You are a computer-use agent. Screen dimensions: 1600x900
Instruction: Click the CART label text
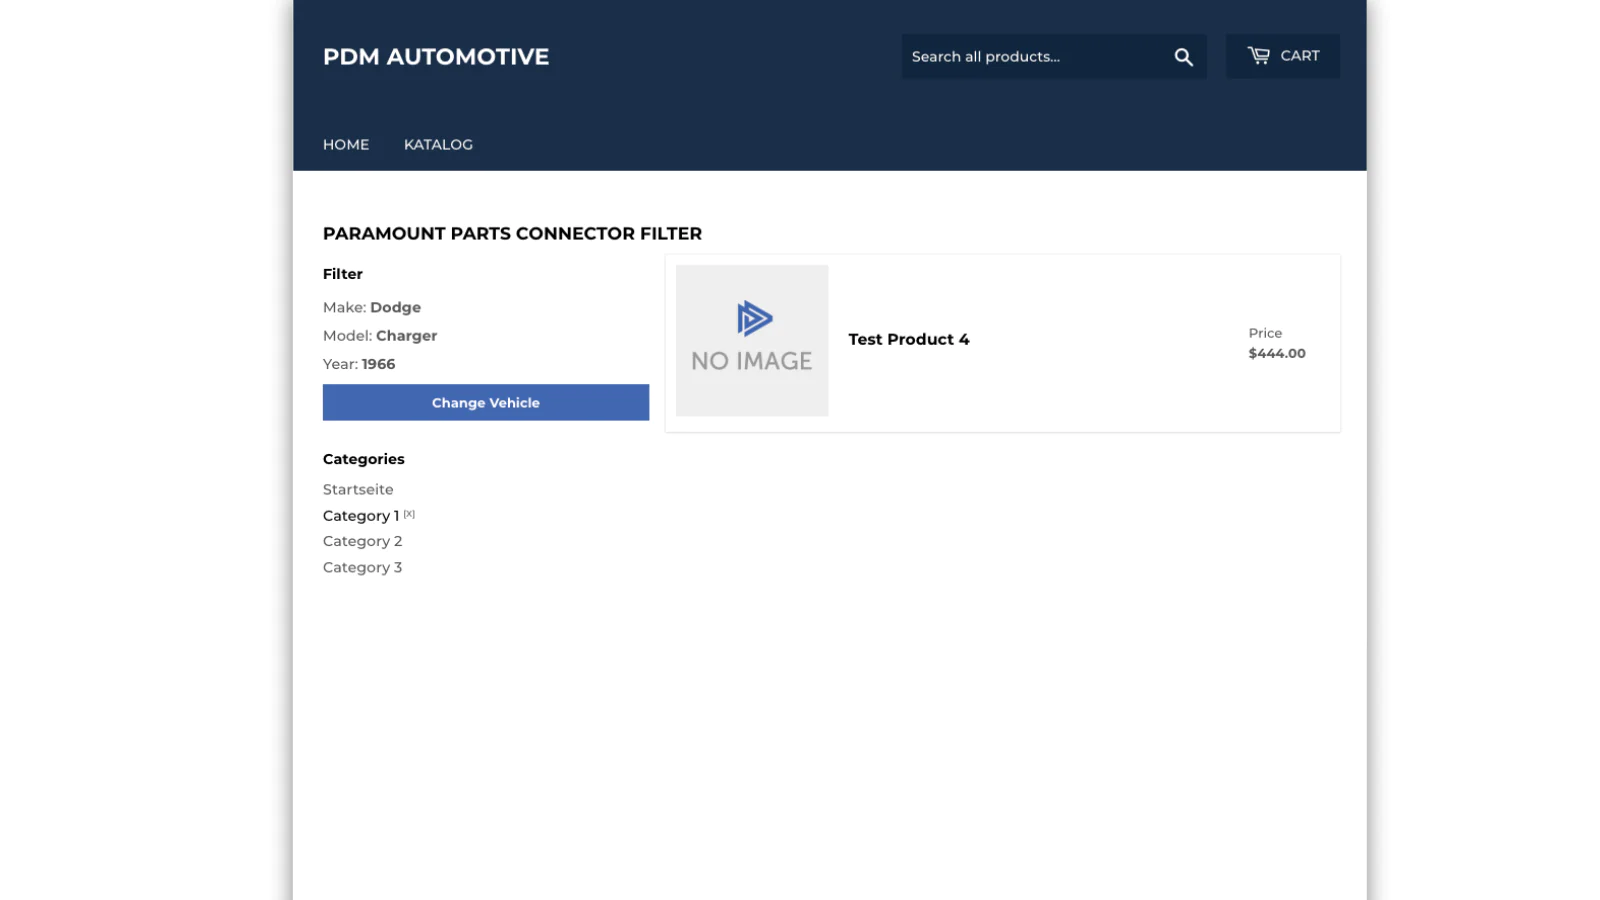[x=1299, y=56]
